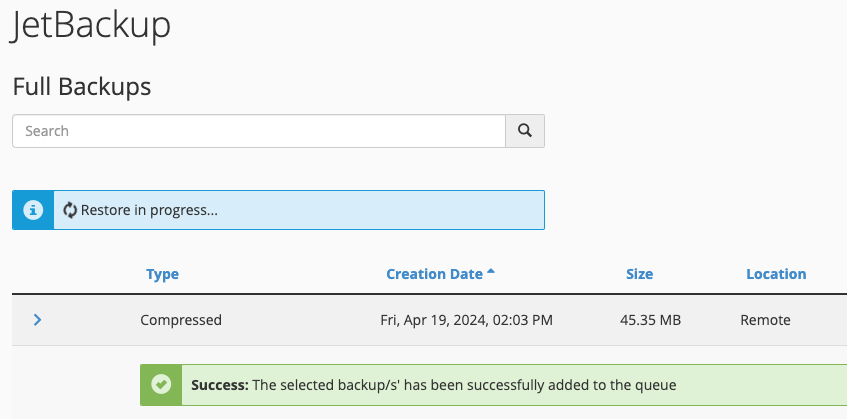Click the Full Backups heading

coord(82,86)
